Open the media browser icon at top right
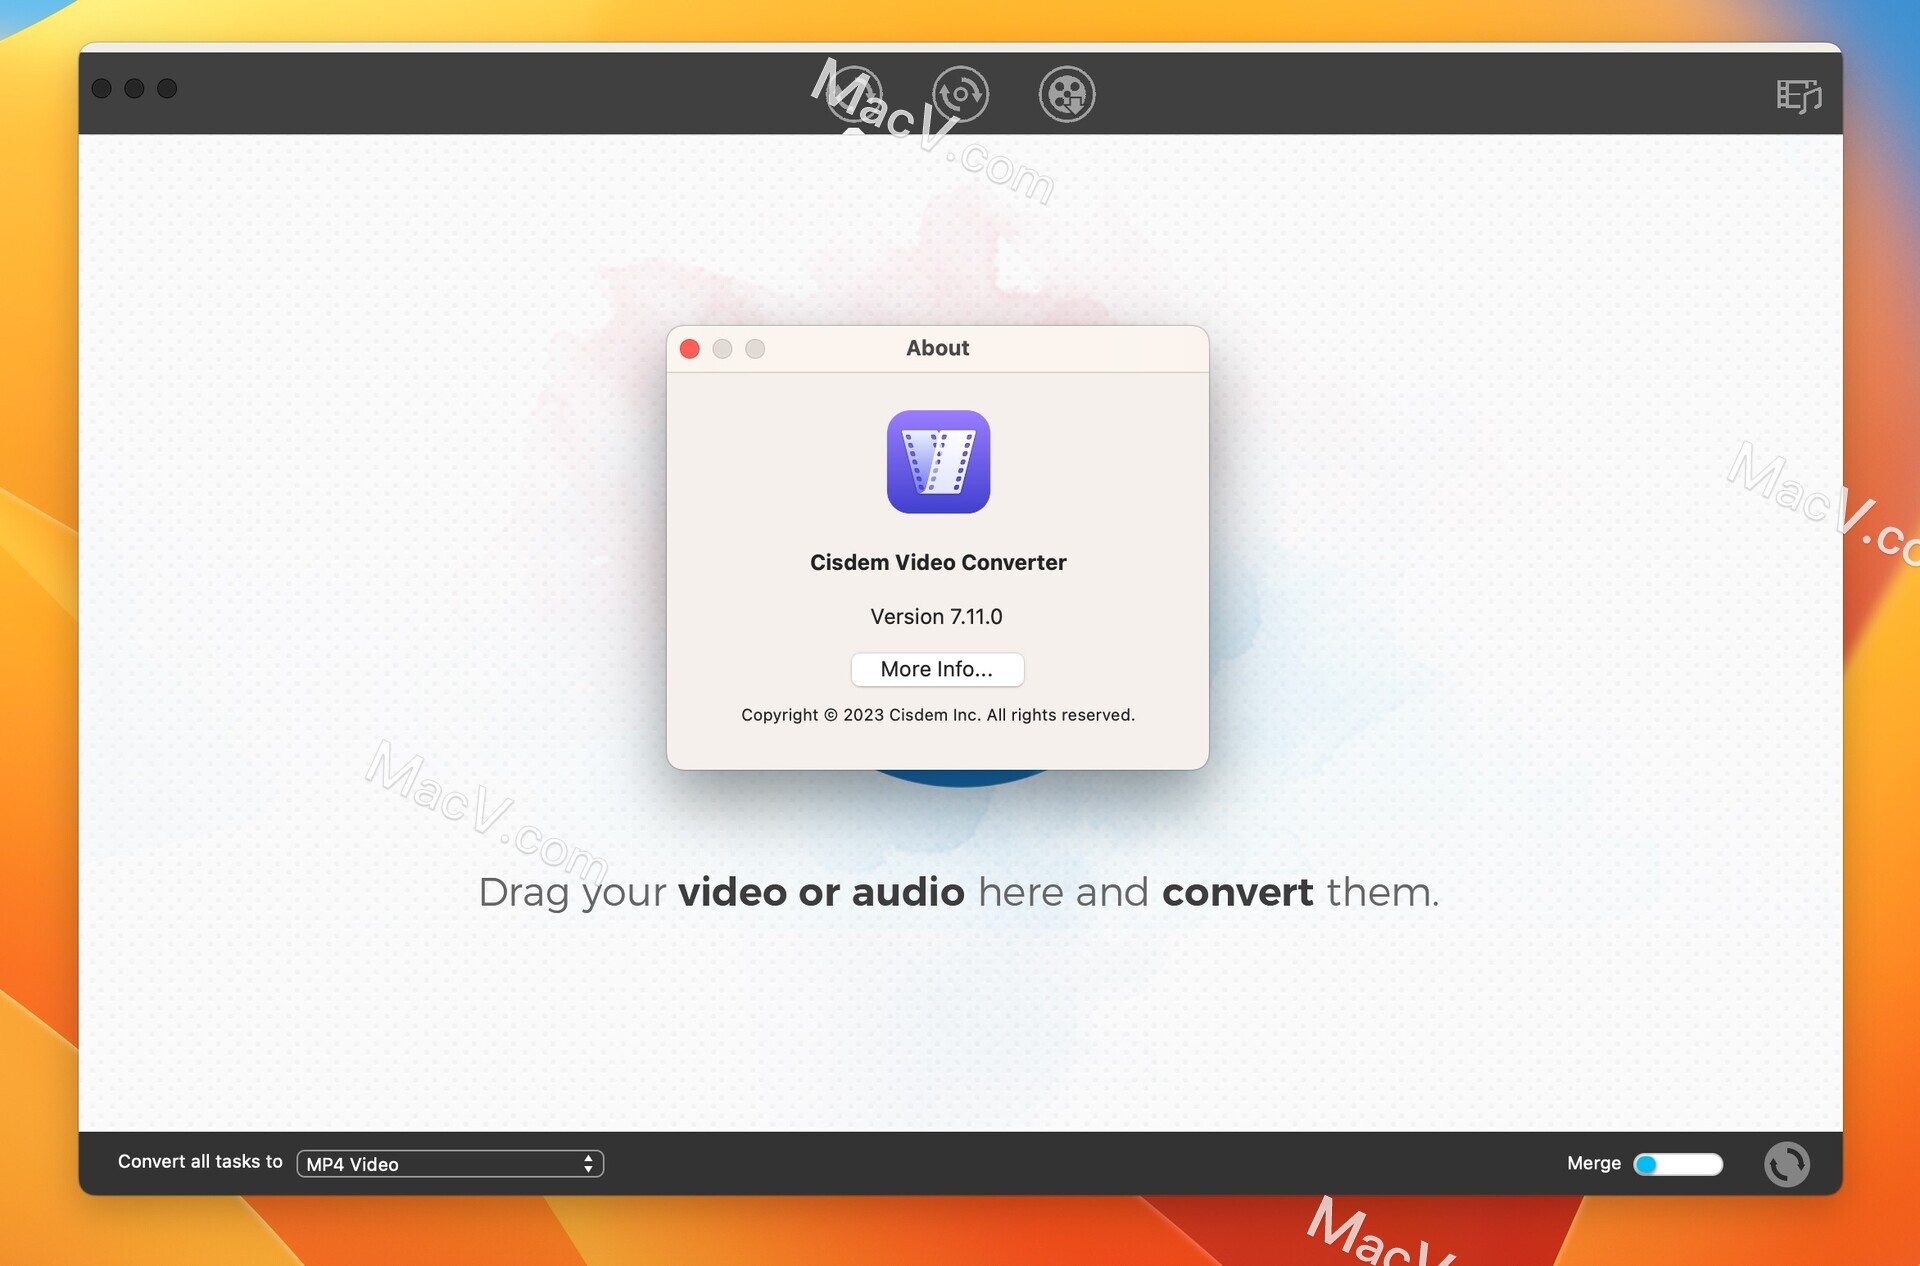This screenshot has width=1920, height=1266. coord(1799,95)
